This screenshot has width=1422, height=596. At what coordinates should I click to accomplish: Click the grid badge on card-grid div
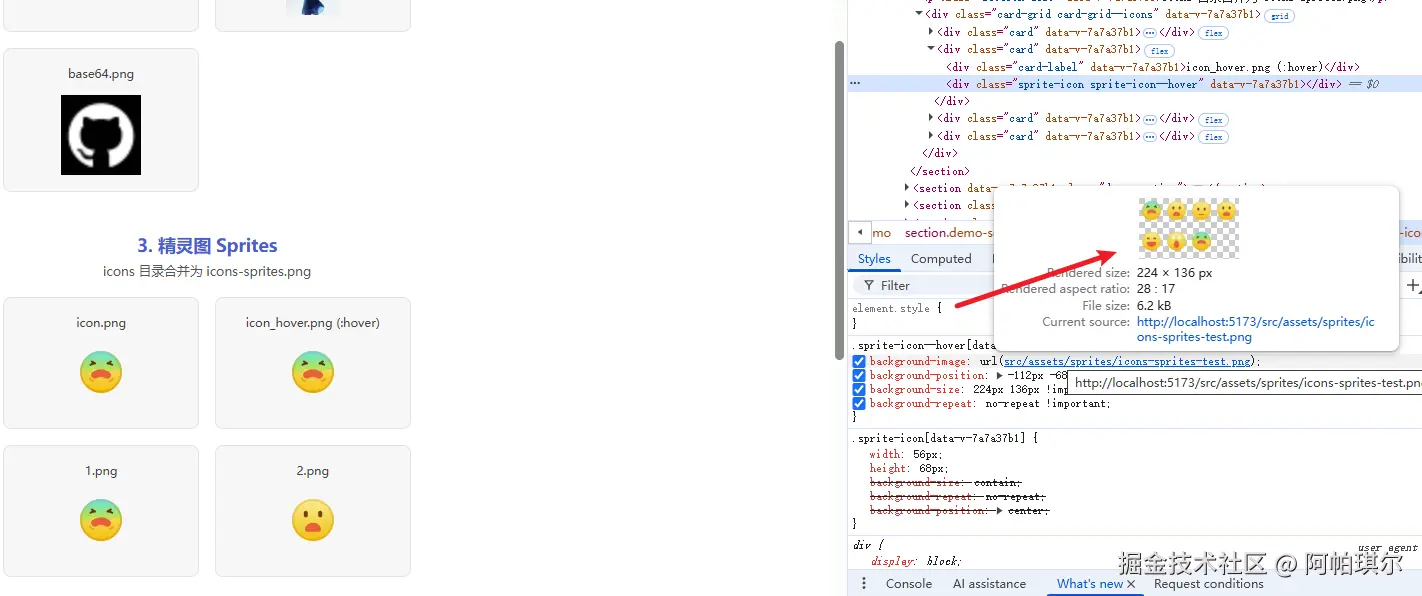1278,16
